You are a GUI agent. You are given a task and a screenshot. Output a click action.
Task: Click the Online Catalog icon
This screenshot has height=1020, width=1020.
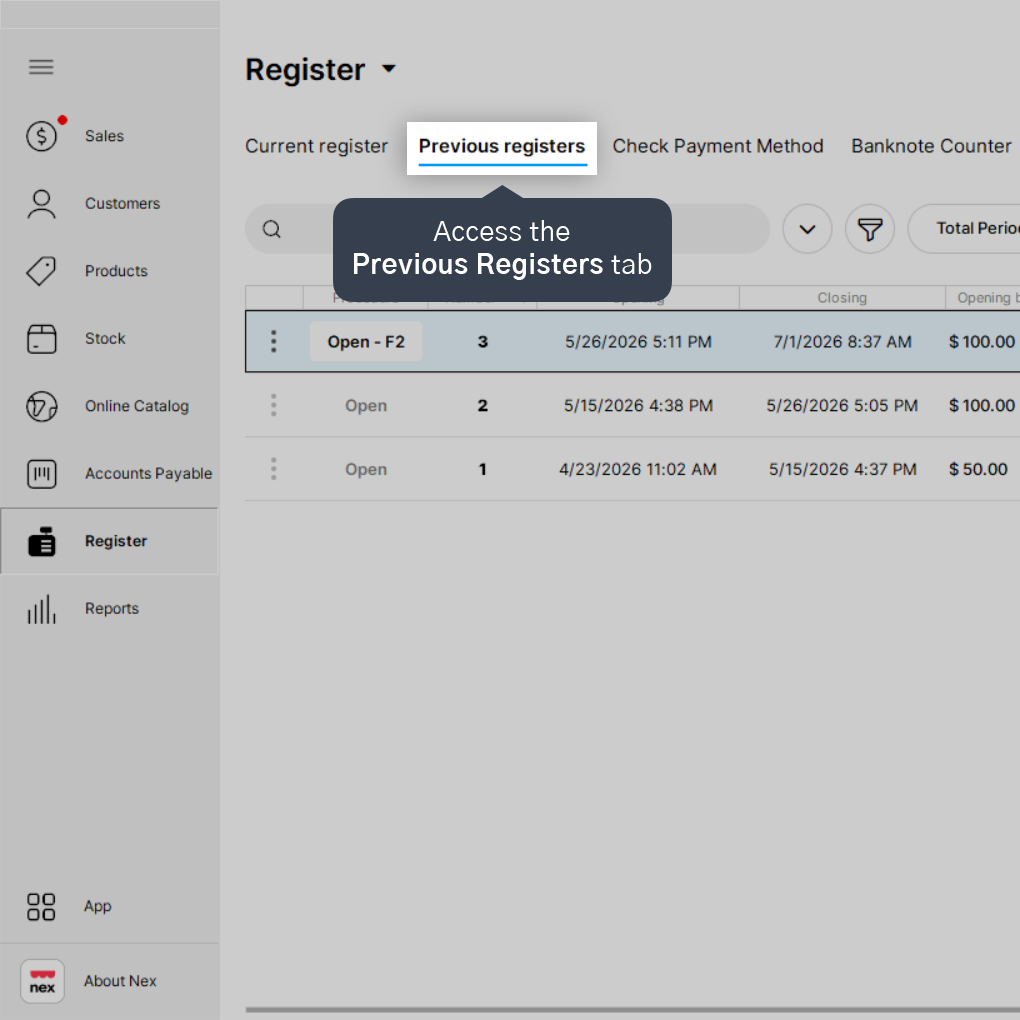pyautogui.click(x=42, y=407)
